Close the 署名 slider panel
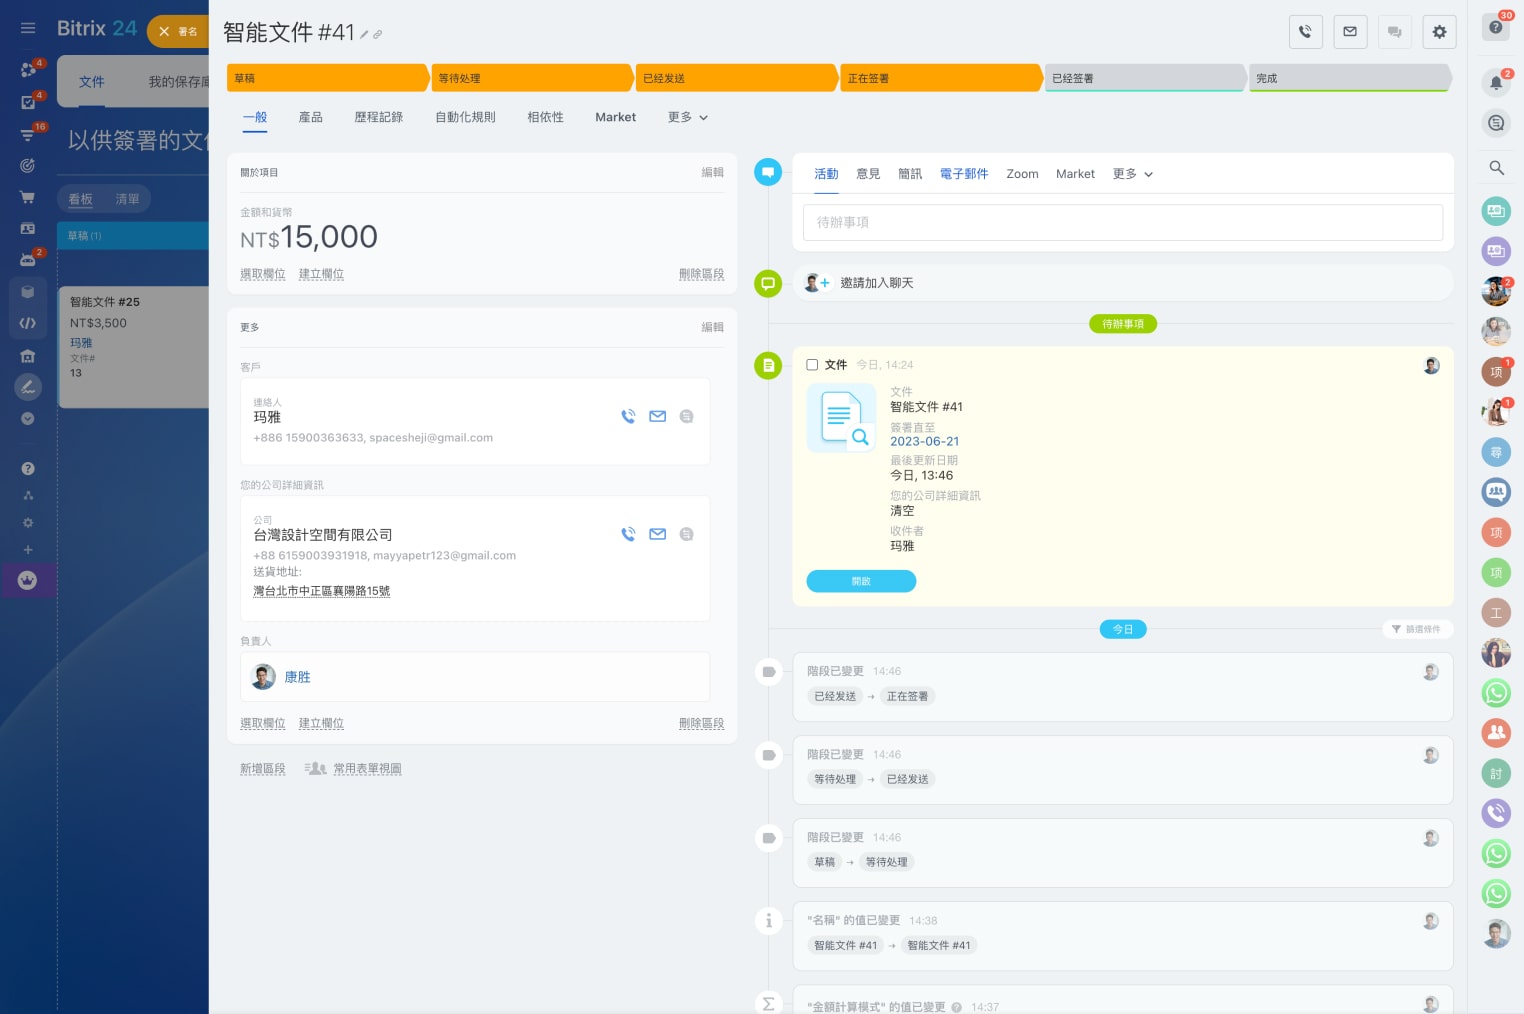1524x1014 pixels. 164,32
